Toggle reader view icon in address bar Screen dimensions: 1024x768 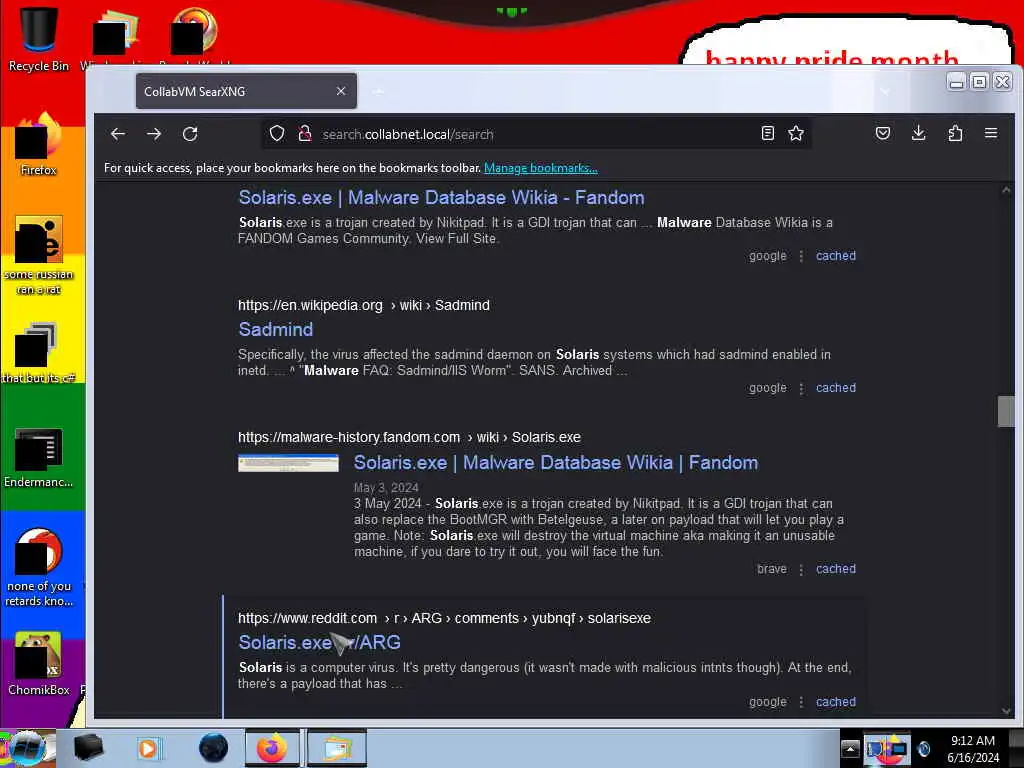pyautogui.click(x=768, y=133)
